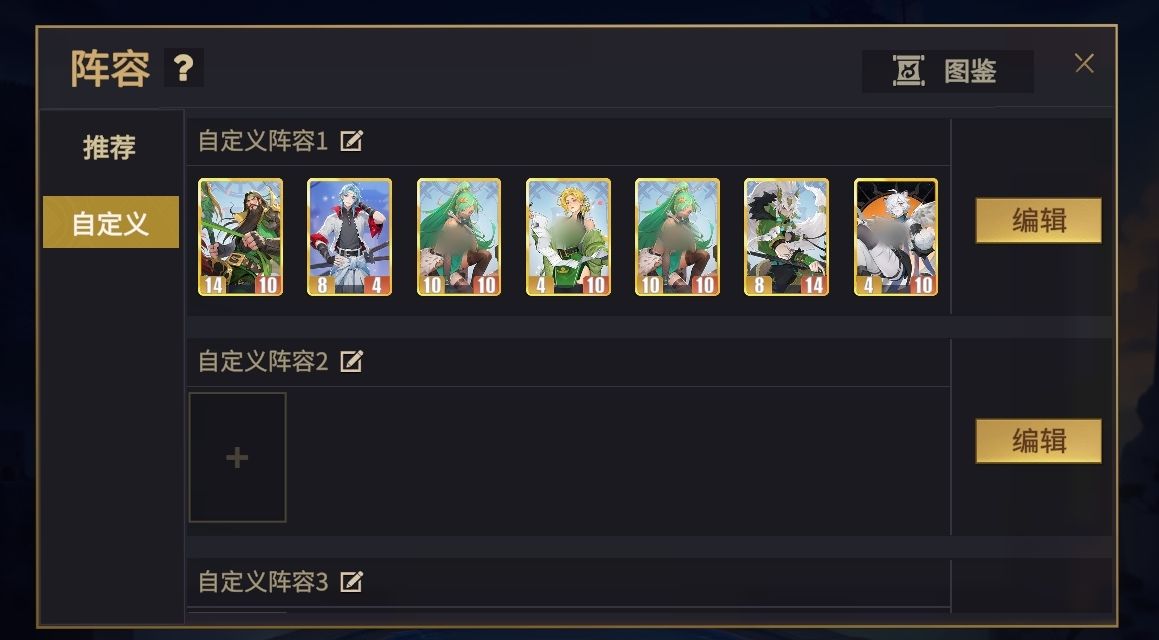Viewport: 1159px width, 640px height.
Task: Rename 自定义阵容1 via its edit pencil icon
Action: coord(351,140)
